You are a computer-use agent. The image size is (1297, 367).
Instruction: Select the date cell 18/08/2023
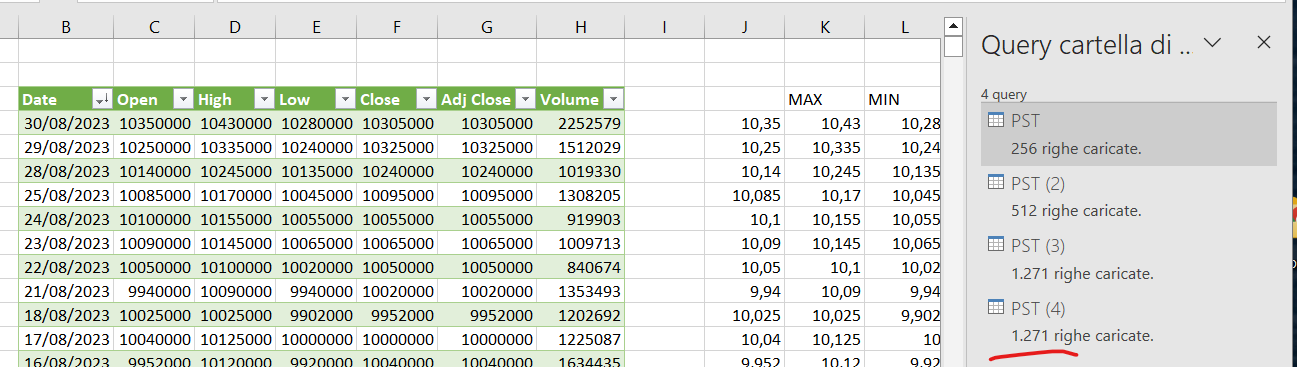pos(66,315)
